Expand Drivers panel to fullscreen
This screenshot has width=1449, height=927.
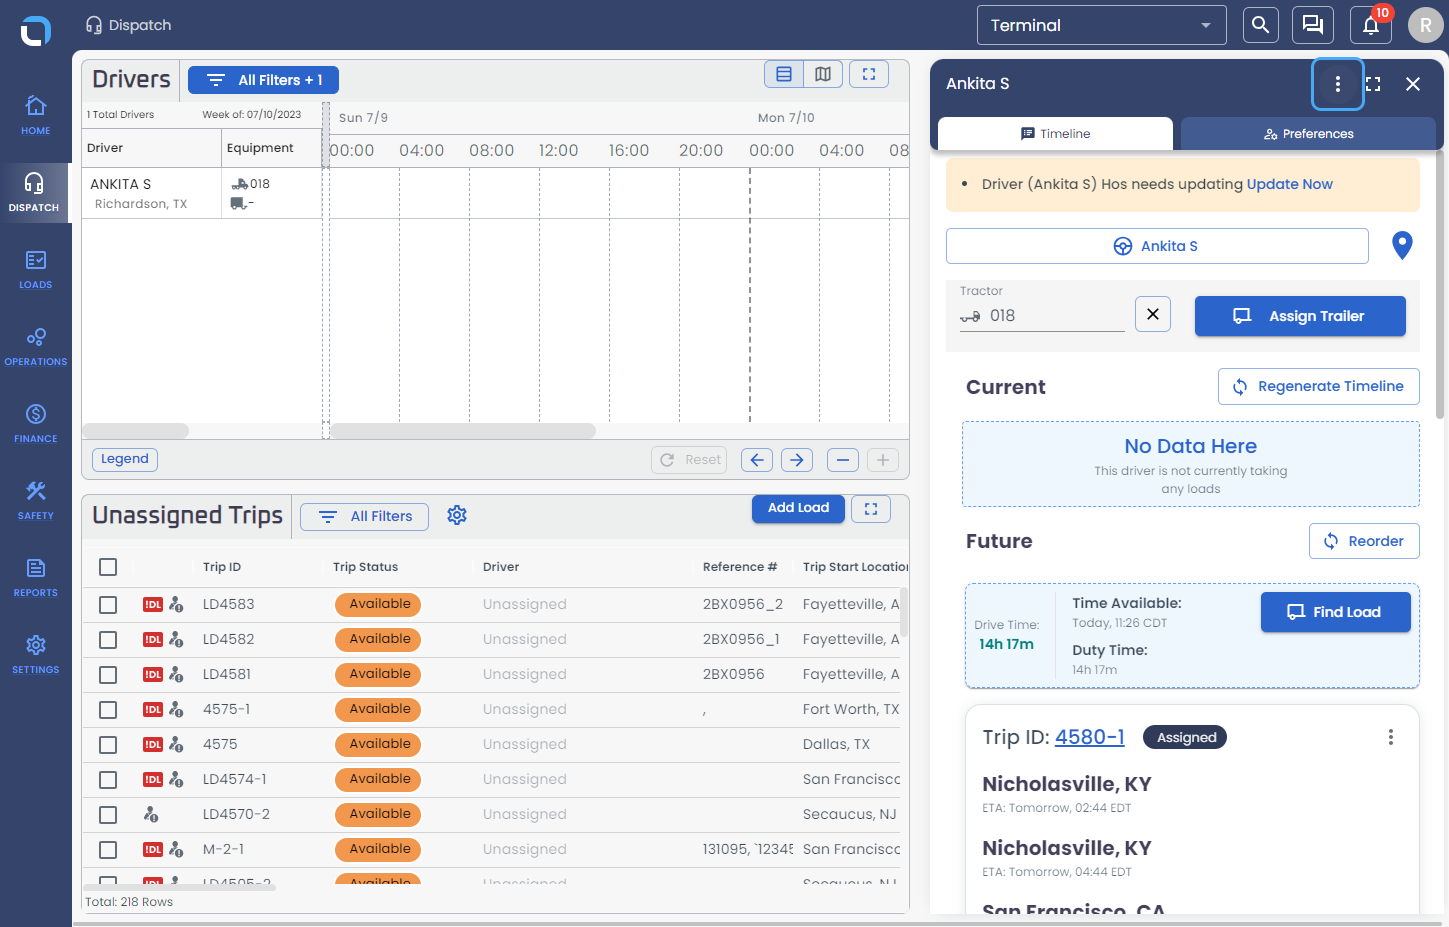click(869, 74)
